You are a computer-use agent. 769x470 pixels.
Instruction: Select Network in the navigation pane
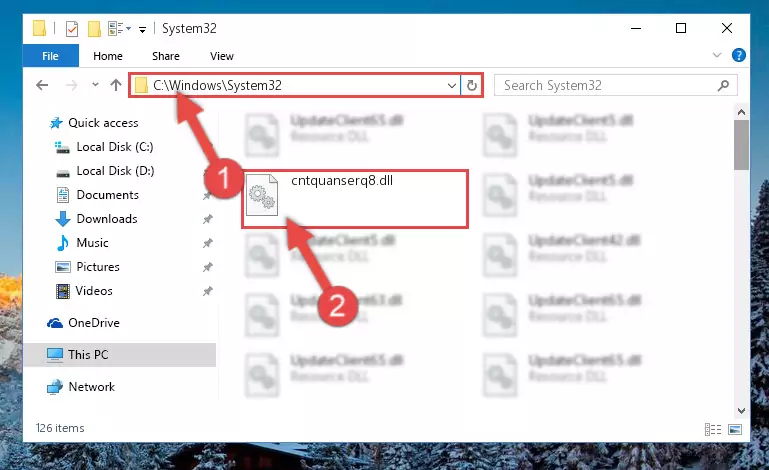92,387
